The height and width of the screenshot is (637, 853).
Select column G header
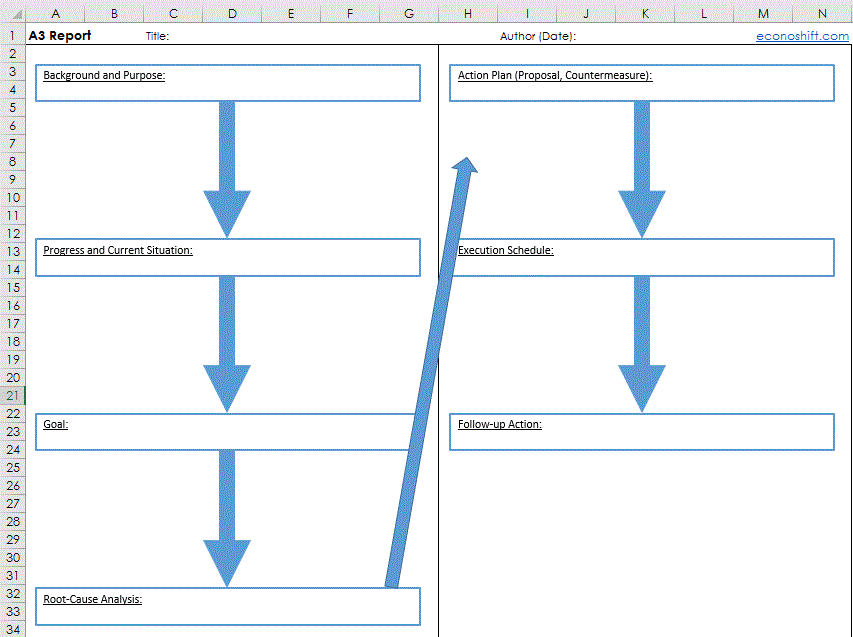[409, 14]
